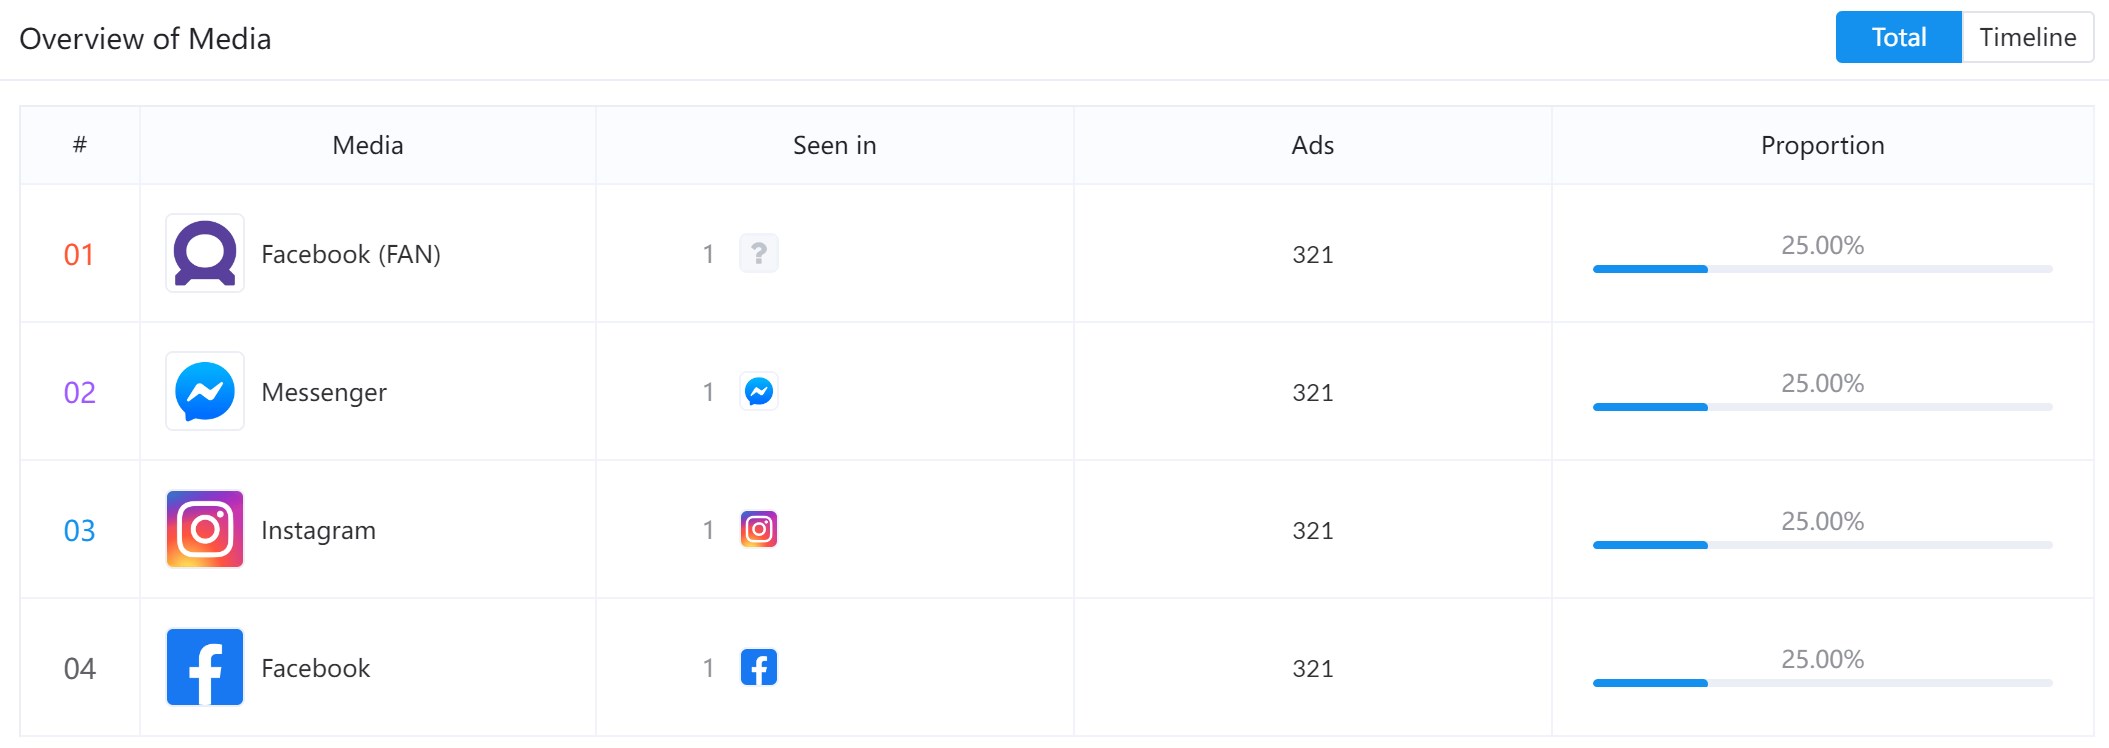Screen dimensions: 2109x748
Task: Click the large Instagram logo in Media column
Action: [205, 529]
